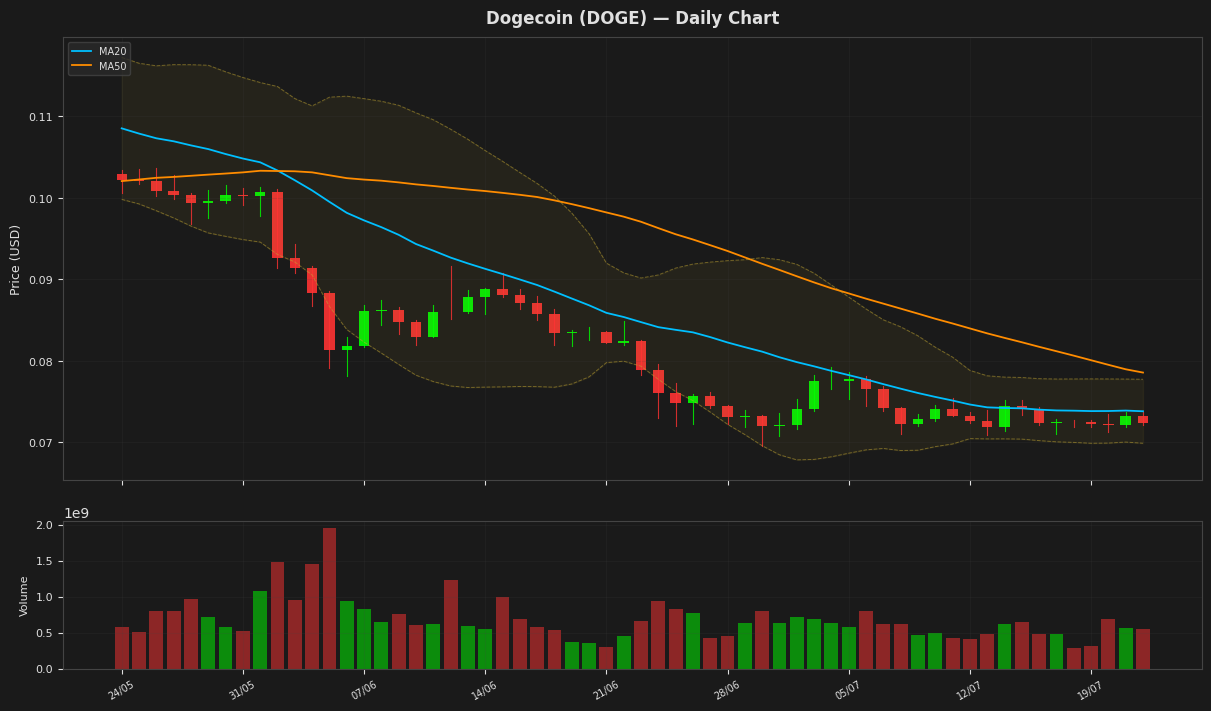This screenshot has width=1211, height=711.
Task: Click the 0.07 price tick label
Action: click(x=42, y=443)
